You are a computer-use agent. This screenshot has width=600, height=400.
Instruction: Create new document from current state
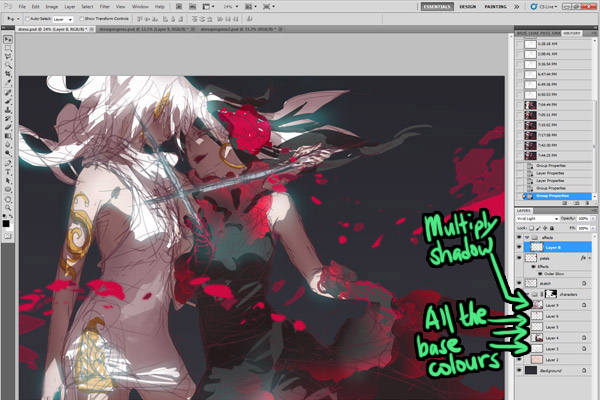click(565, 203)
